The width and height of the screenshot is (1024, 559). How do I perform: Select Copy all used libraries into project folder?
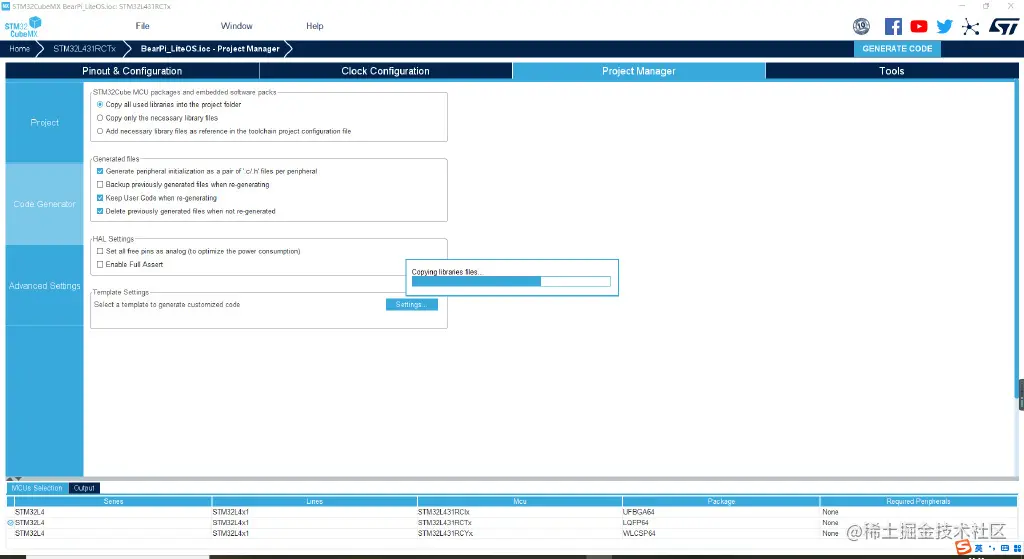coord(100,104)
